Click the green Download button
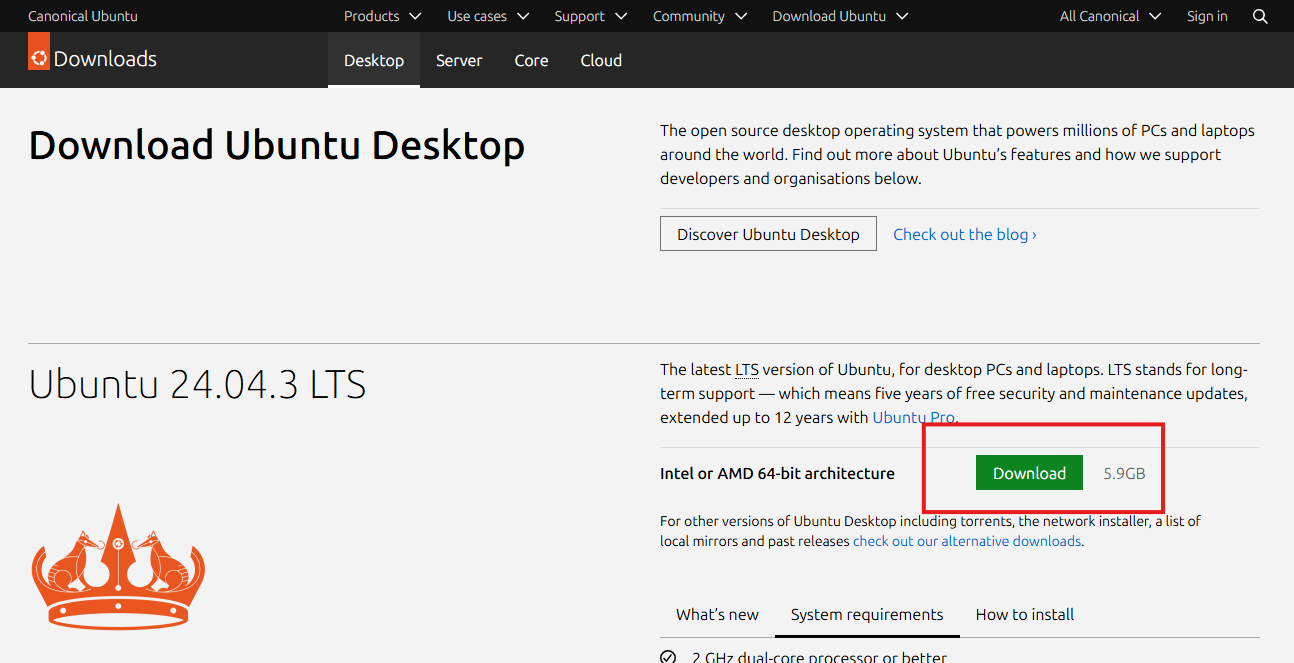1294x663 pixels. (1029, 472)
